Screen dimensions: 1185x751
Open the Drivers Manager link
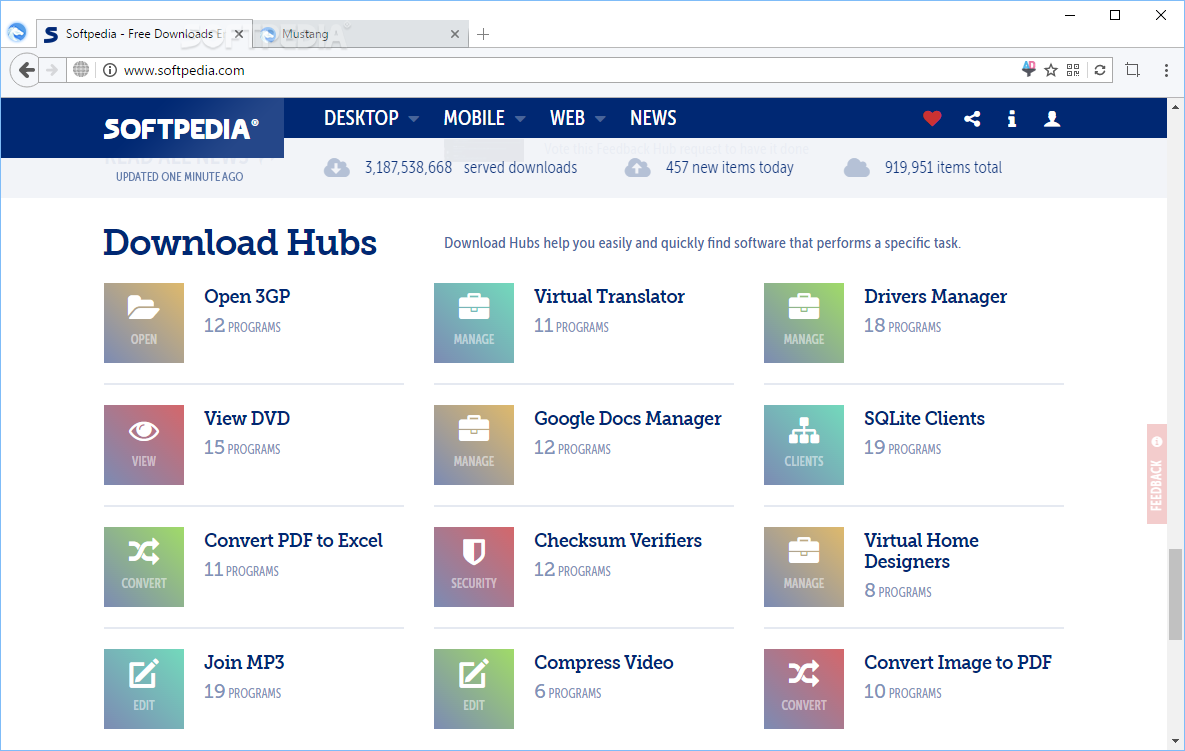[x=936, y=297]
